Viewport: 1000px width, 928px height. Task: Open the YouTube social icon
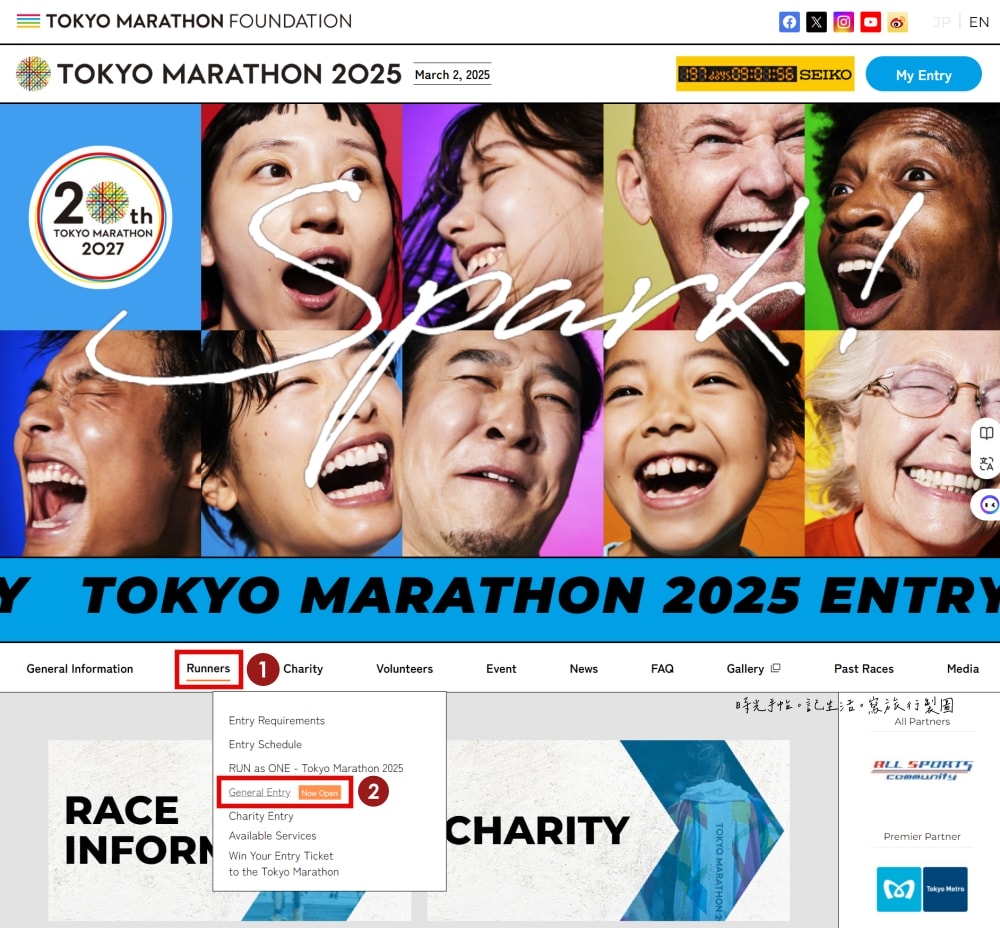coord(871,22)
